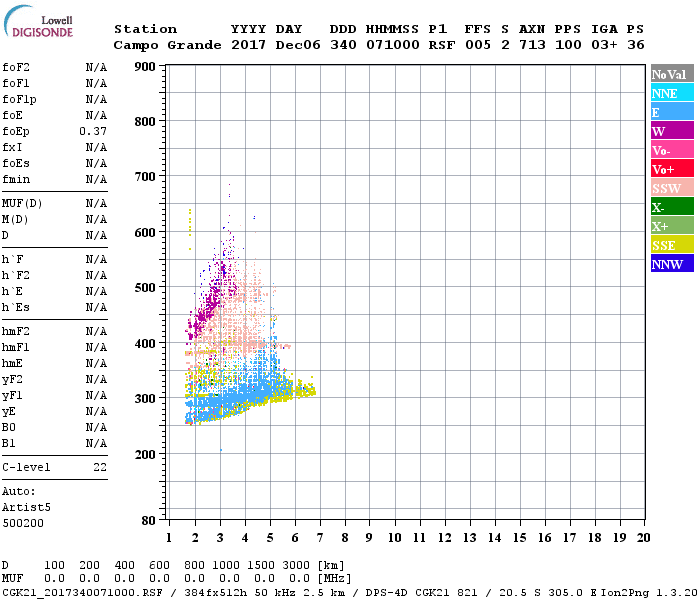
Task: Click the foF1 parameter label
Action: 16,83
